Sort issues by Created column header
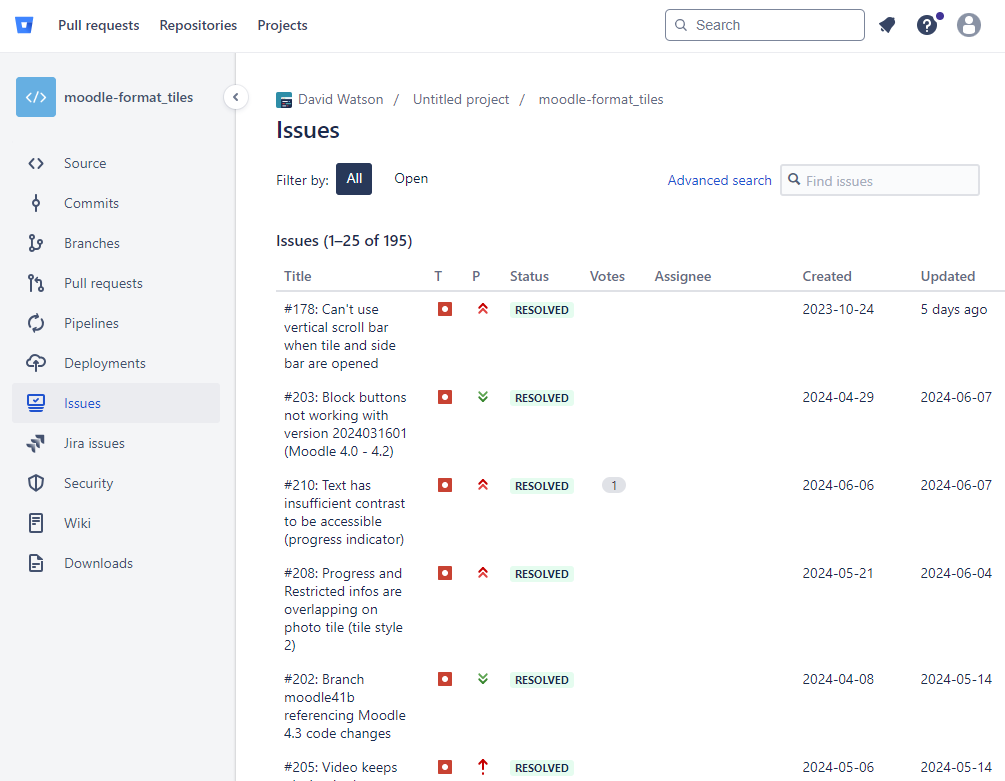This screenshot has width=1005, height=781. (827, 276)
